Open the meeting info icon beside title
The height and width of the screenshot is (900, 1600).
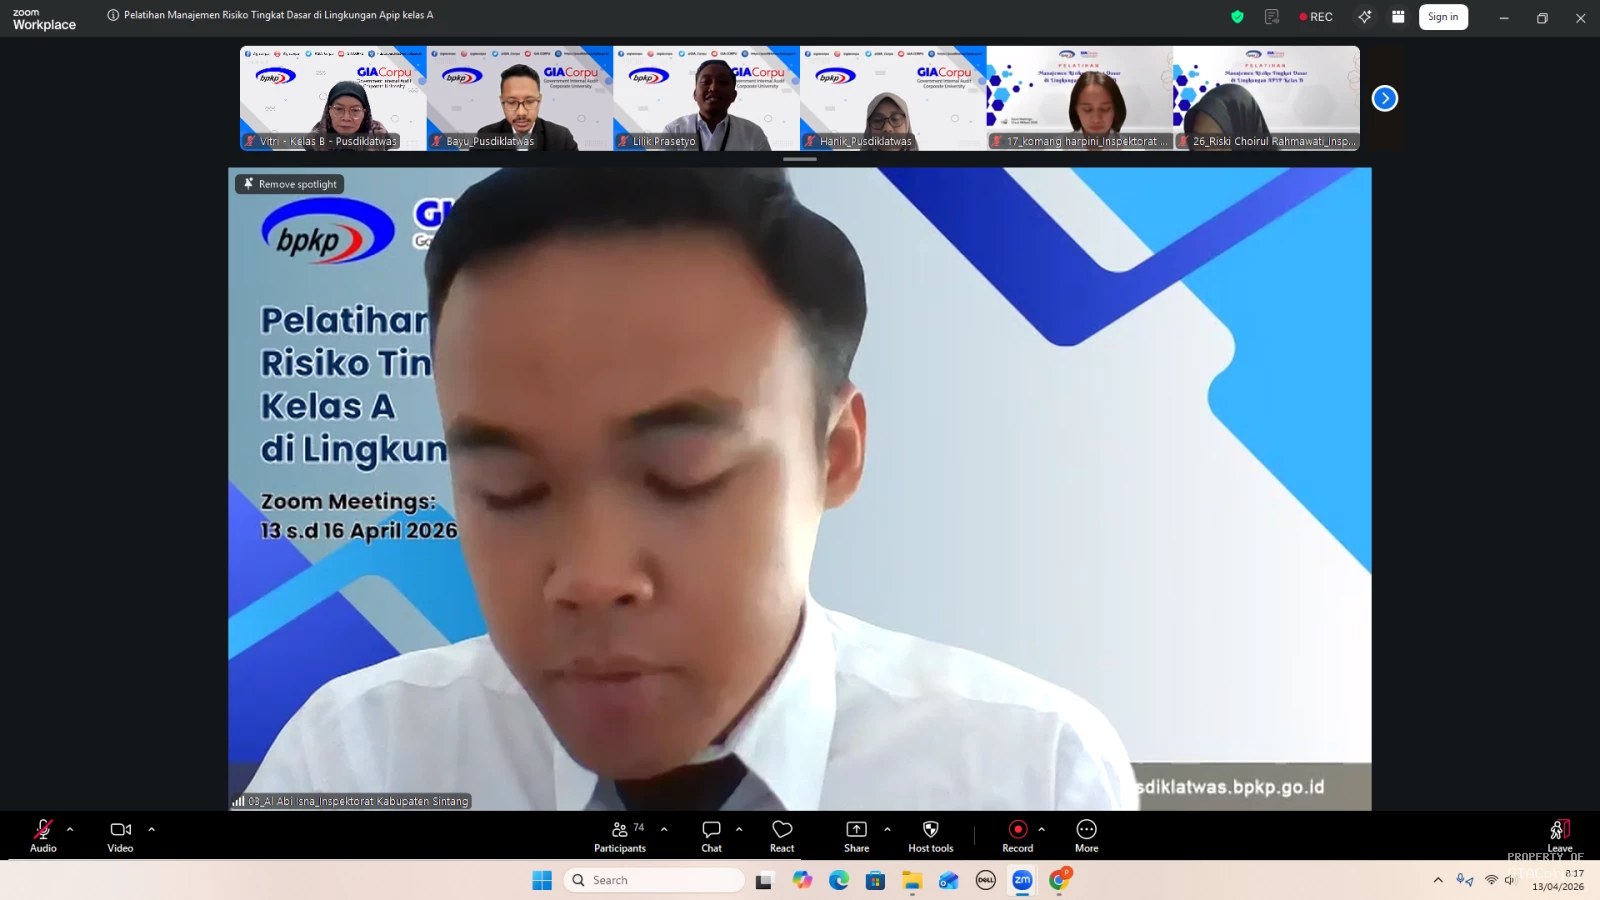pyautogui.click(x=113, y=16)
